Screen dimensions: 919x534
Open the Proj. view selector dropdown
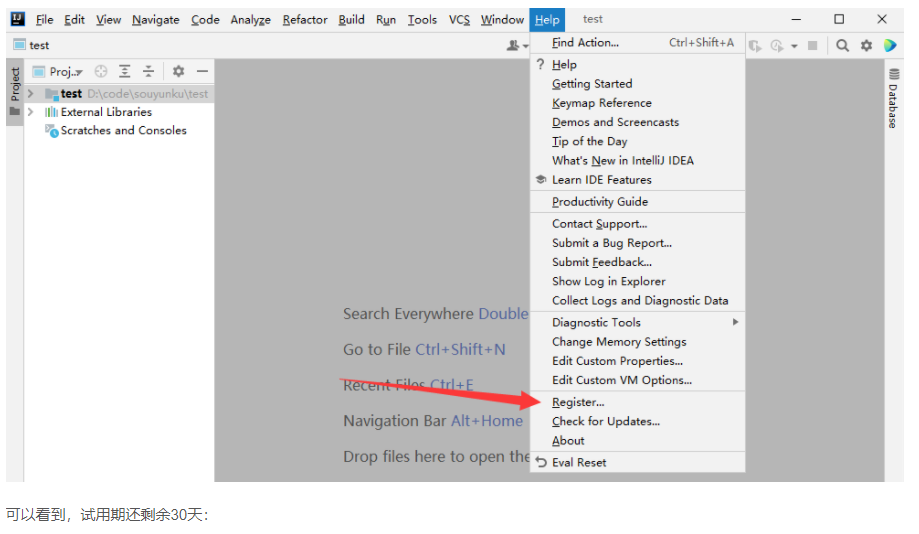57,72
